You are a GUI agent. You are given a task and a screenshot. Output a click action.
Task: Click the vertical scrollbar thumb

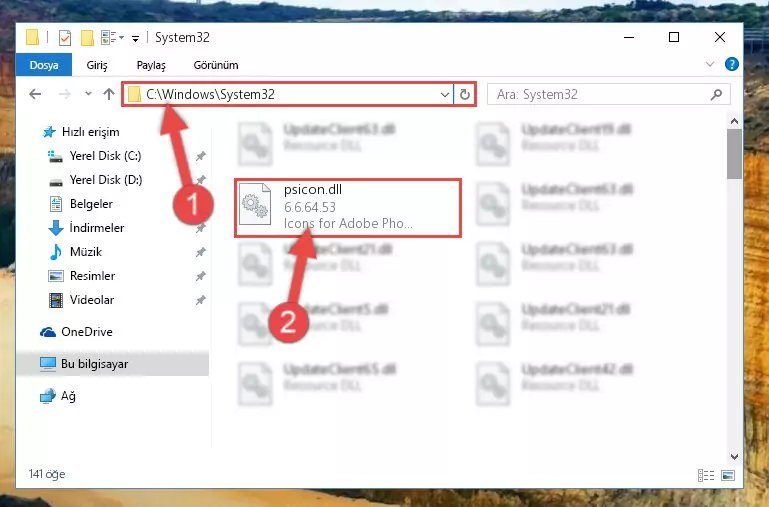[734, 154]
